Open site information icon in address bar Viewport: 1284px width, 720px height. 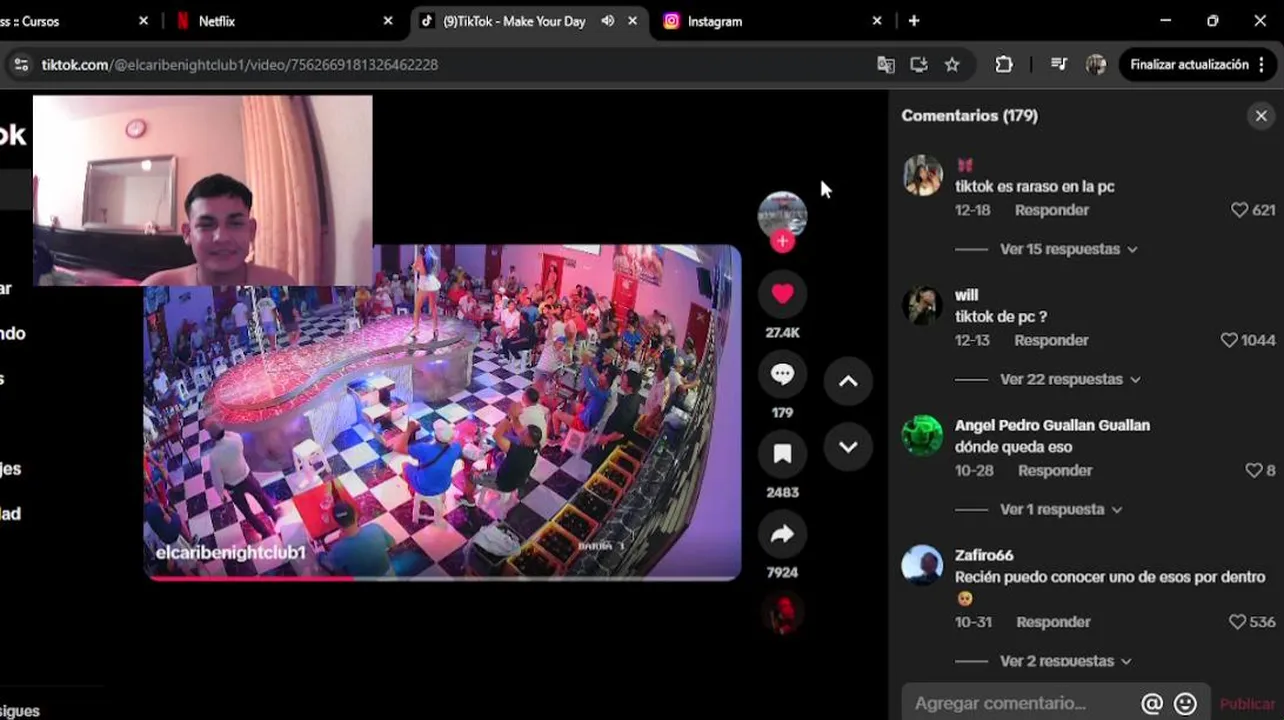pos(20,65)
